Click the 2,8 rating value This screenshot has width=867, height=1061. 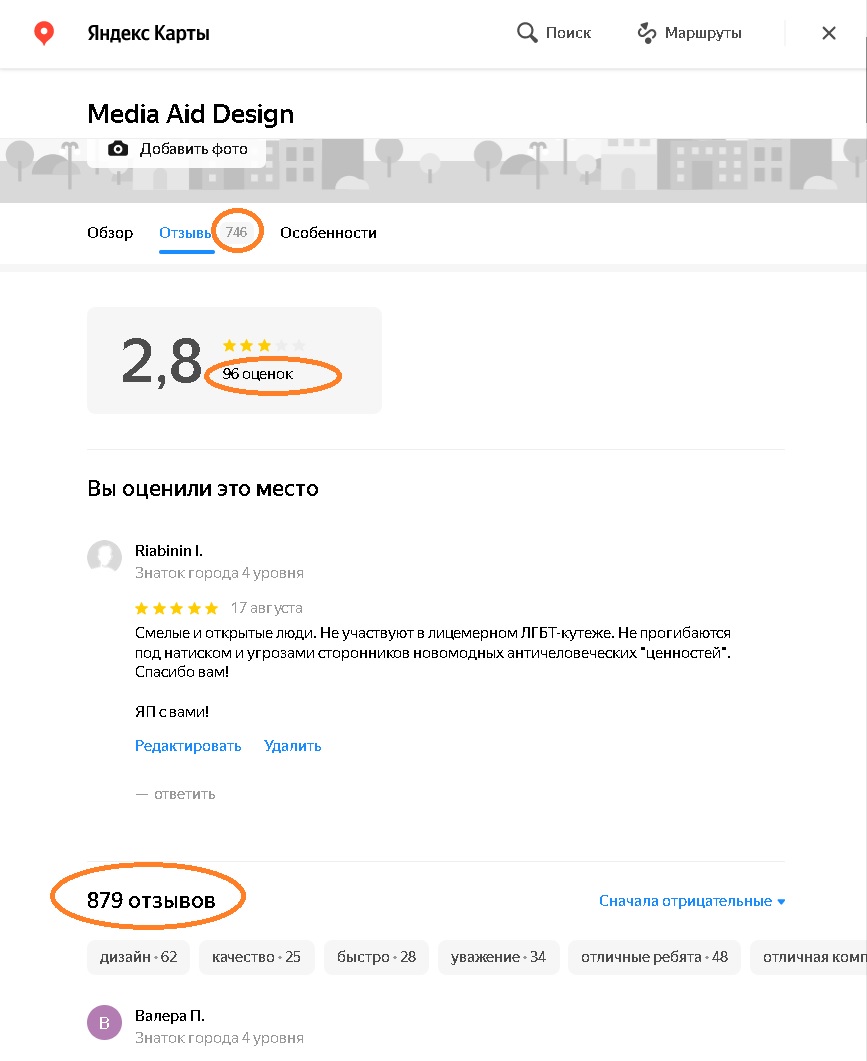(x=161, y=362)
